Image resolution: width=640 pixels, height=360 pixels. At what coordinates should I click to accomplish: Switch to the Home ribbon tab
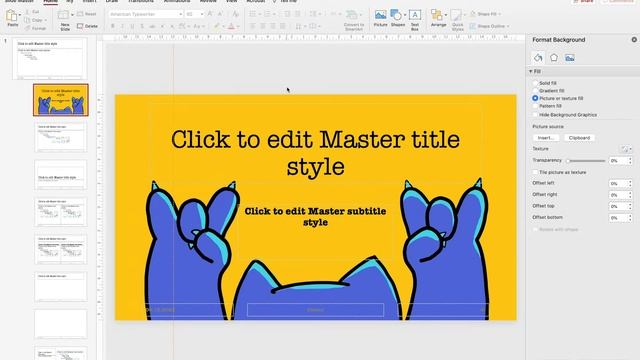[51, 1]
